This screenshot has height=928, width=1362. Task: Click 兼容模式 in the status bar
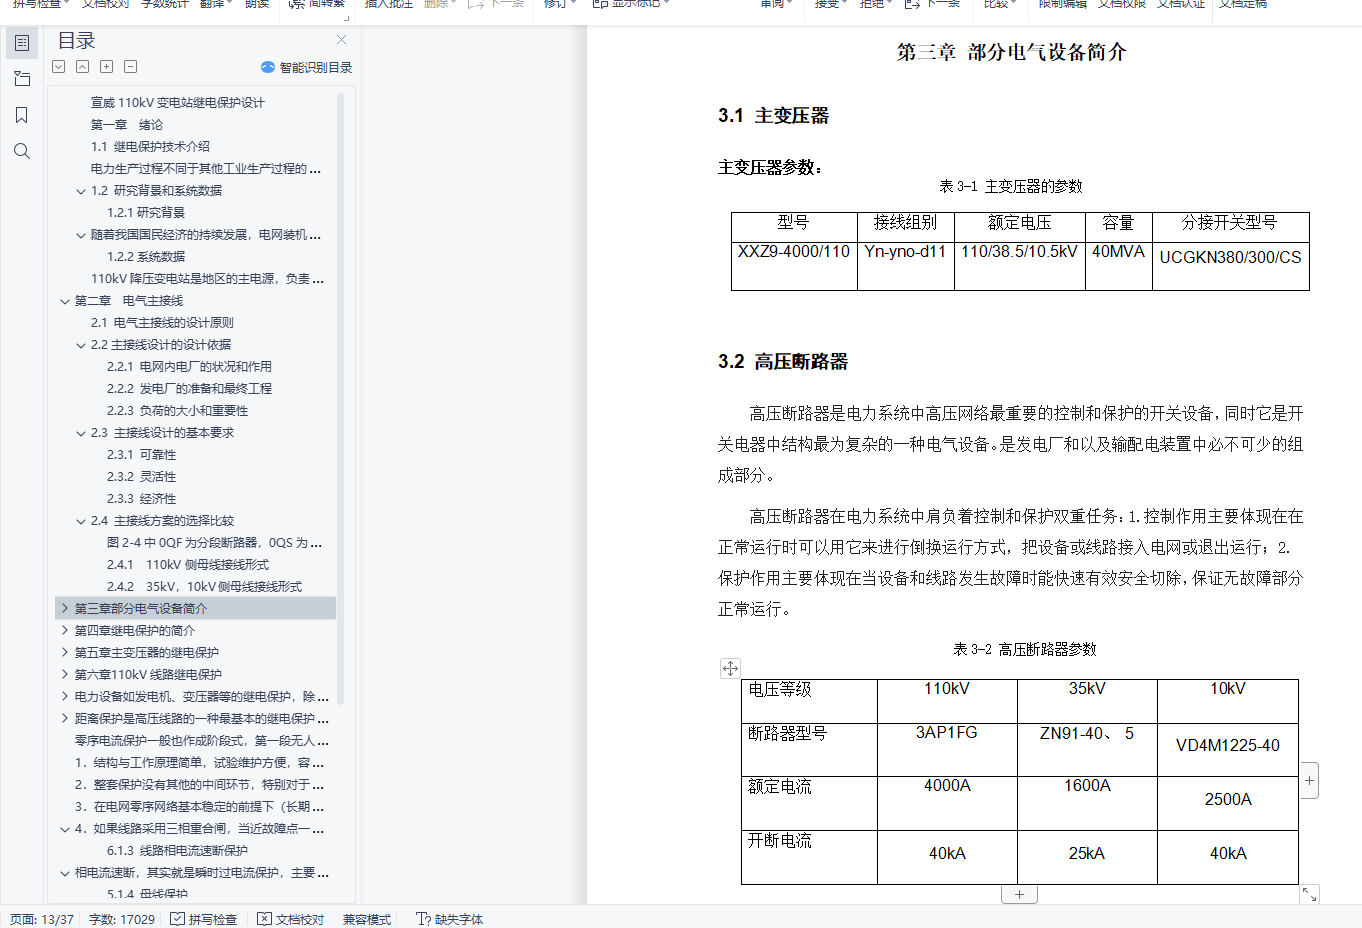[x=367, y=919]
